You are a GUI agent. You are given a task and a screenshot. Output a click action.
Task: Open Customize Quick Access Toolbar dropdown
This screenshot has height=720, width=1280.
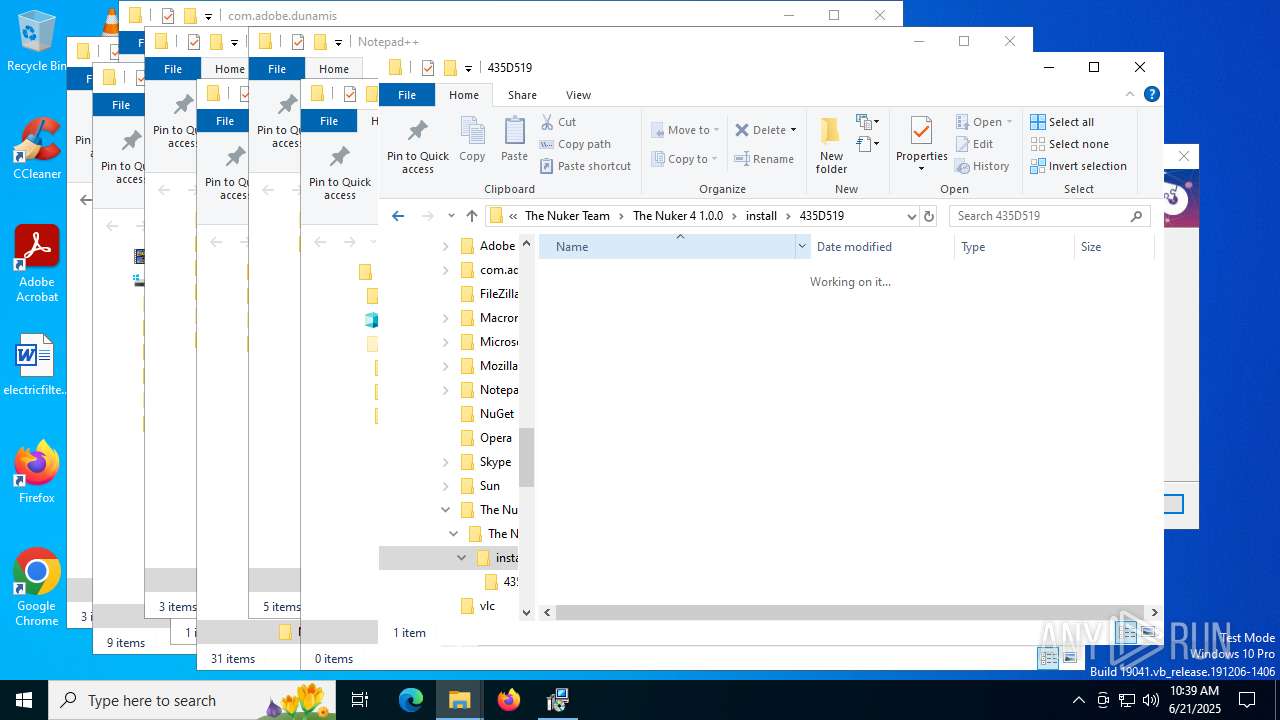[468, 69]
